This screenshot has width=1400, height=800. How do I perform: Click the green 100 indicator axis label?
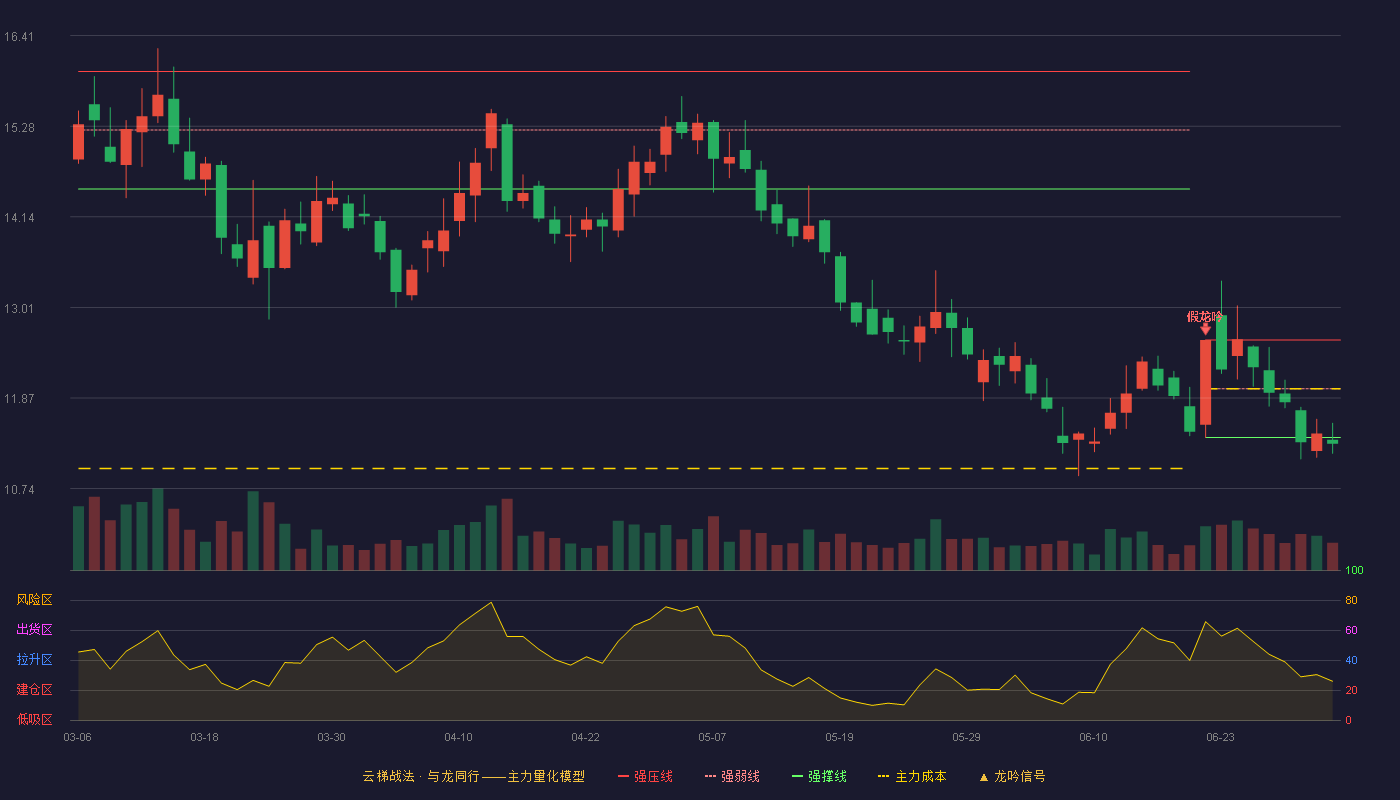[1354, 571]
